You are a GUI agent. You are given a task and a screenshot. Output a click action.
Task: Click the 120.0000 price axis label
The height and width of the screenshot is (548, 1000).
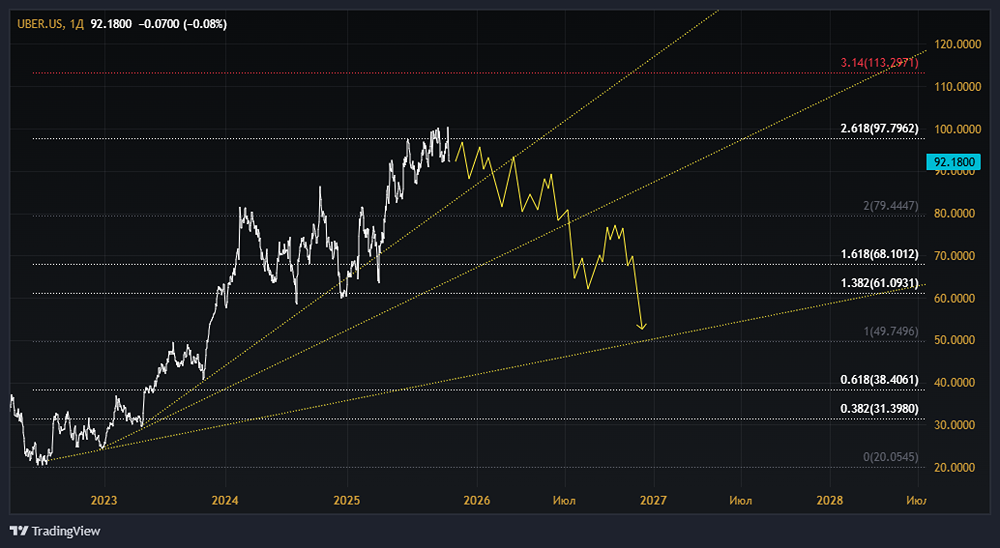957,45
